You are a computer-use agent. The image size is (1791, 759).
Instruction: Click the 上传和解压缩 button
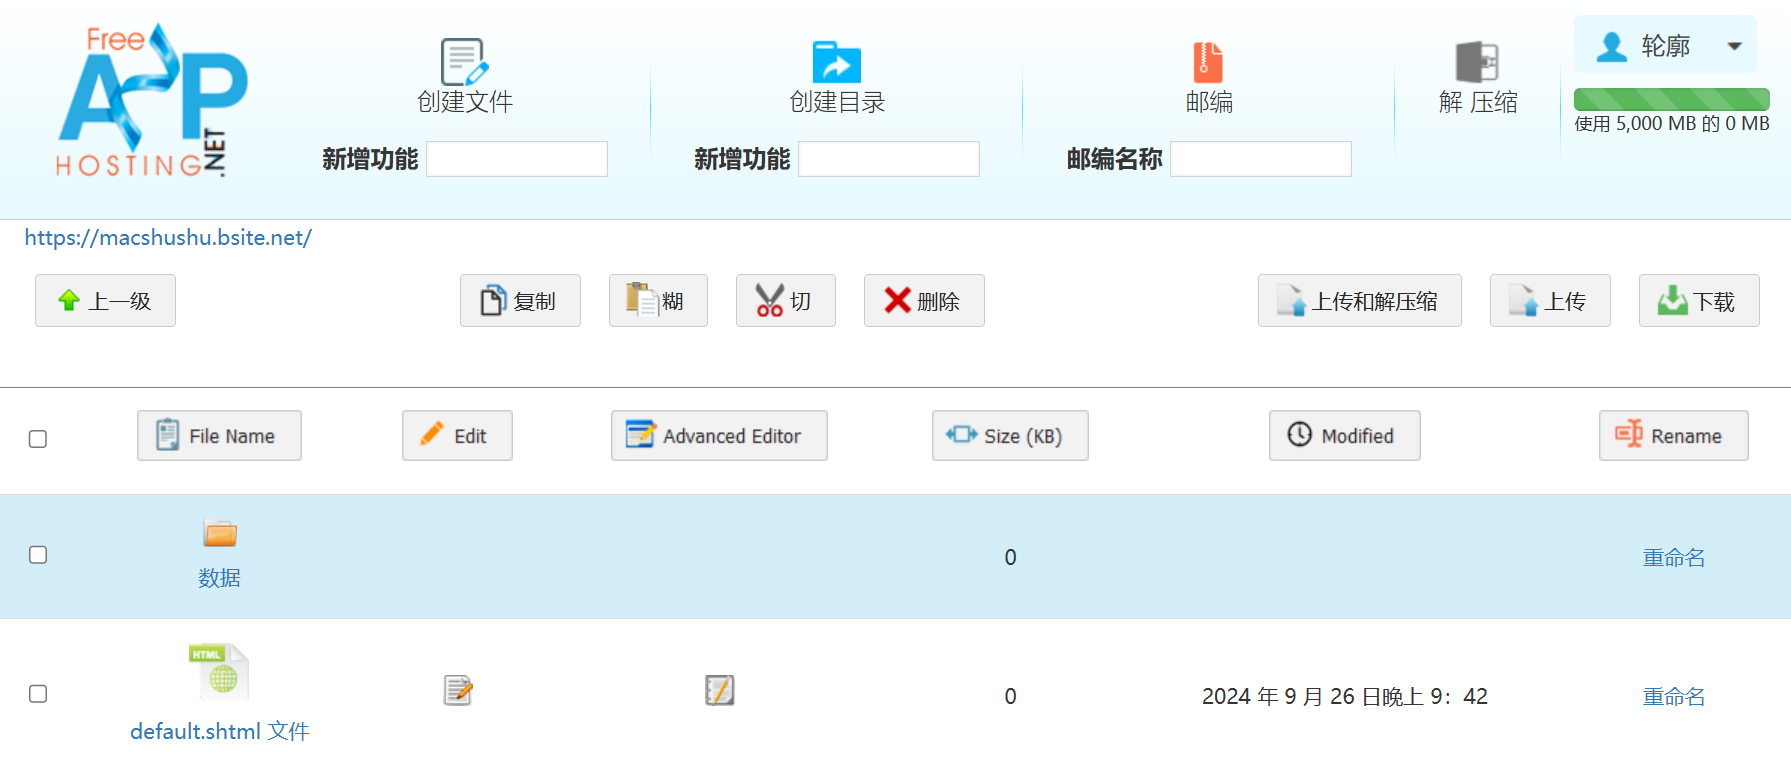click(1360, 301)
